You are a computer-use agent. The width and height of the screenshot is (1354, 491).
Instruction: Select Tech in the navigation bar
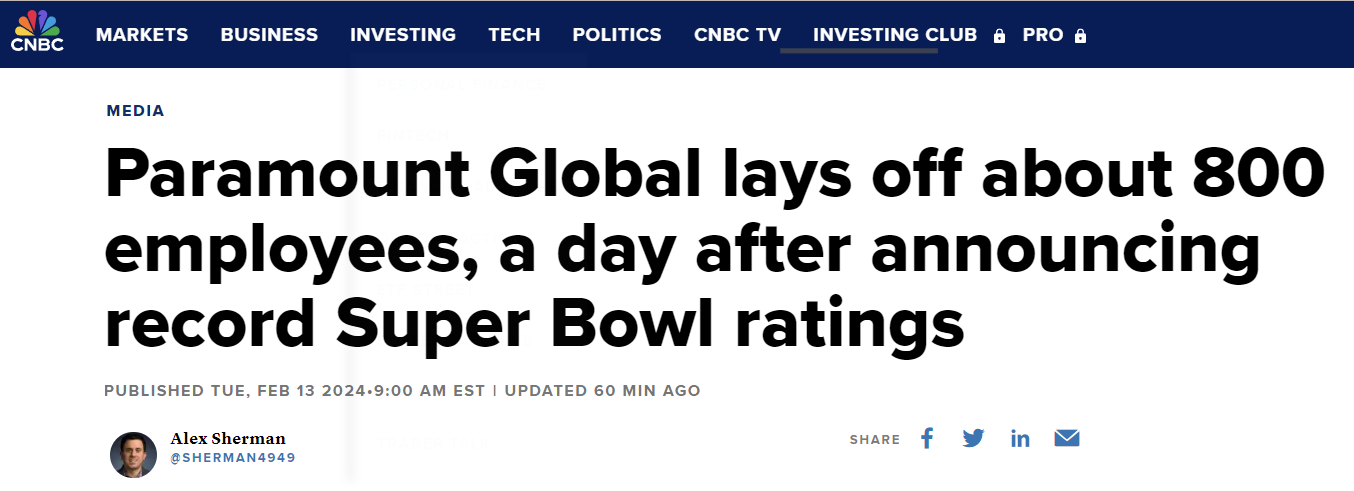tap(514, 35)
